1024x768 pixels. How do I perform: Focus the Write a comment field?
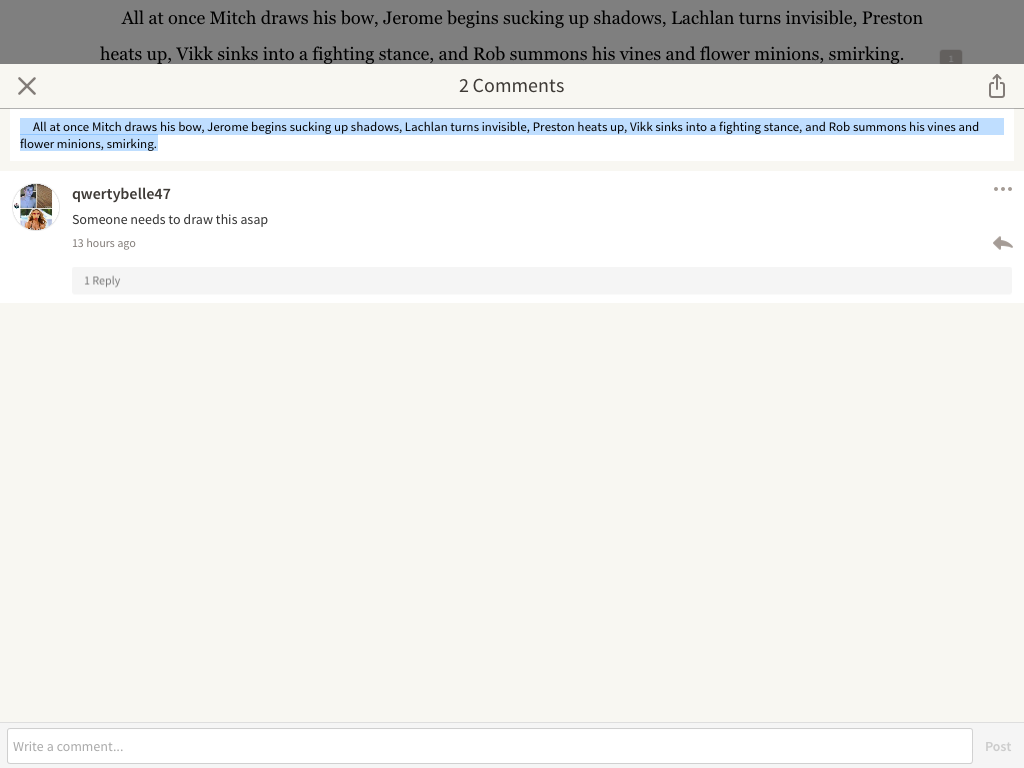pyautogui.click(x=490, y=746)
